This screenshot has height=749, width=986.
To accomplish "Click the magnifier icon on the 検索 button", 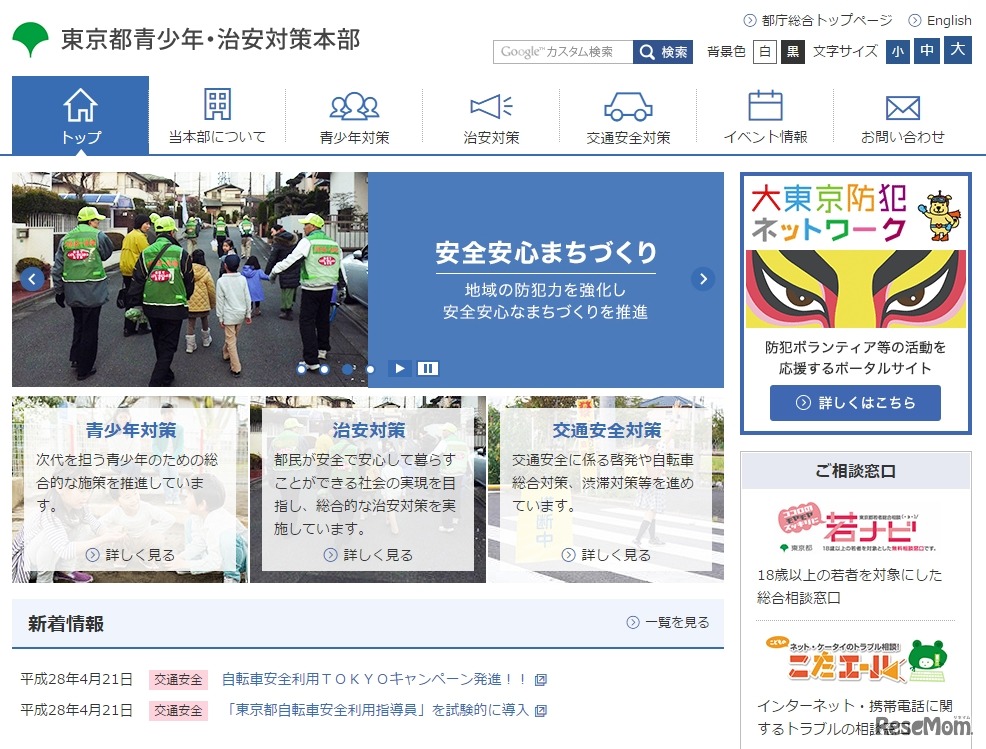I will 646,51.
